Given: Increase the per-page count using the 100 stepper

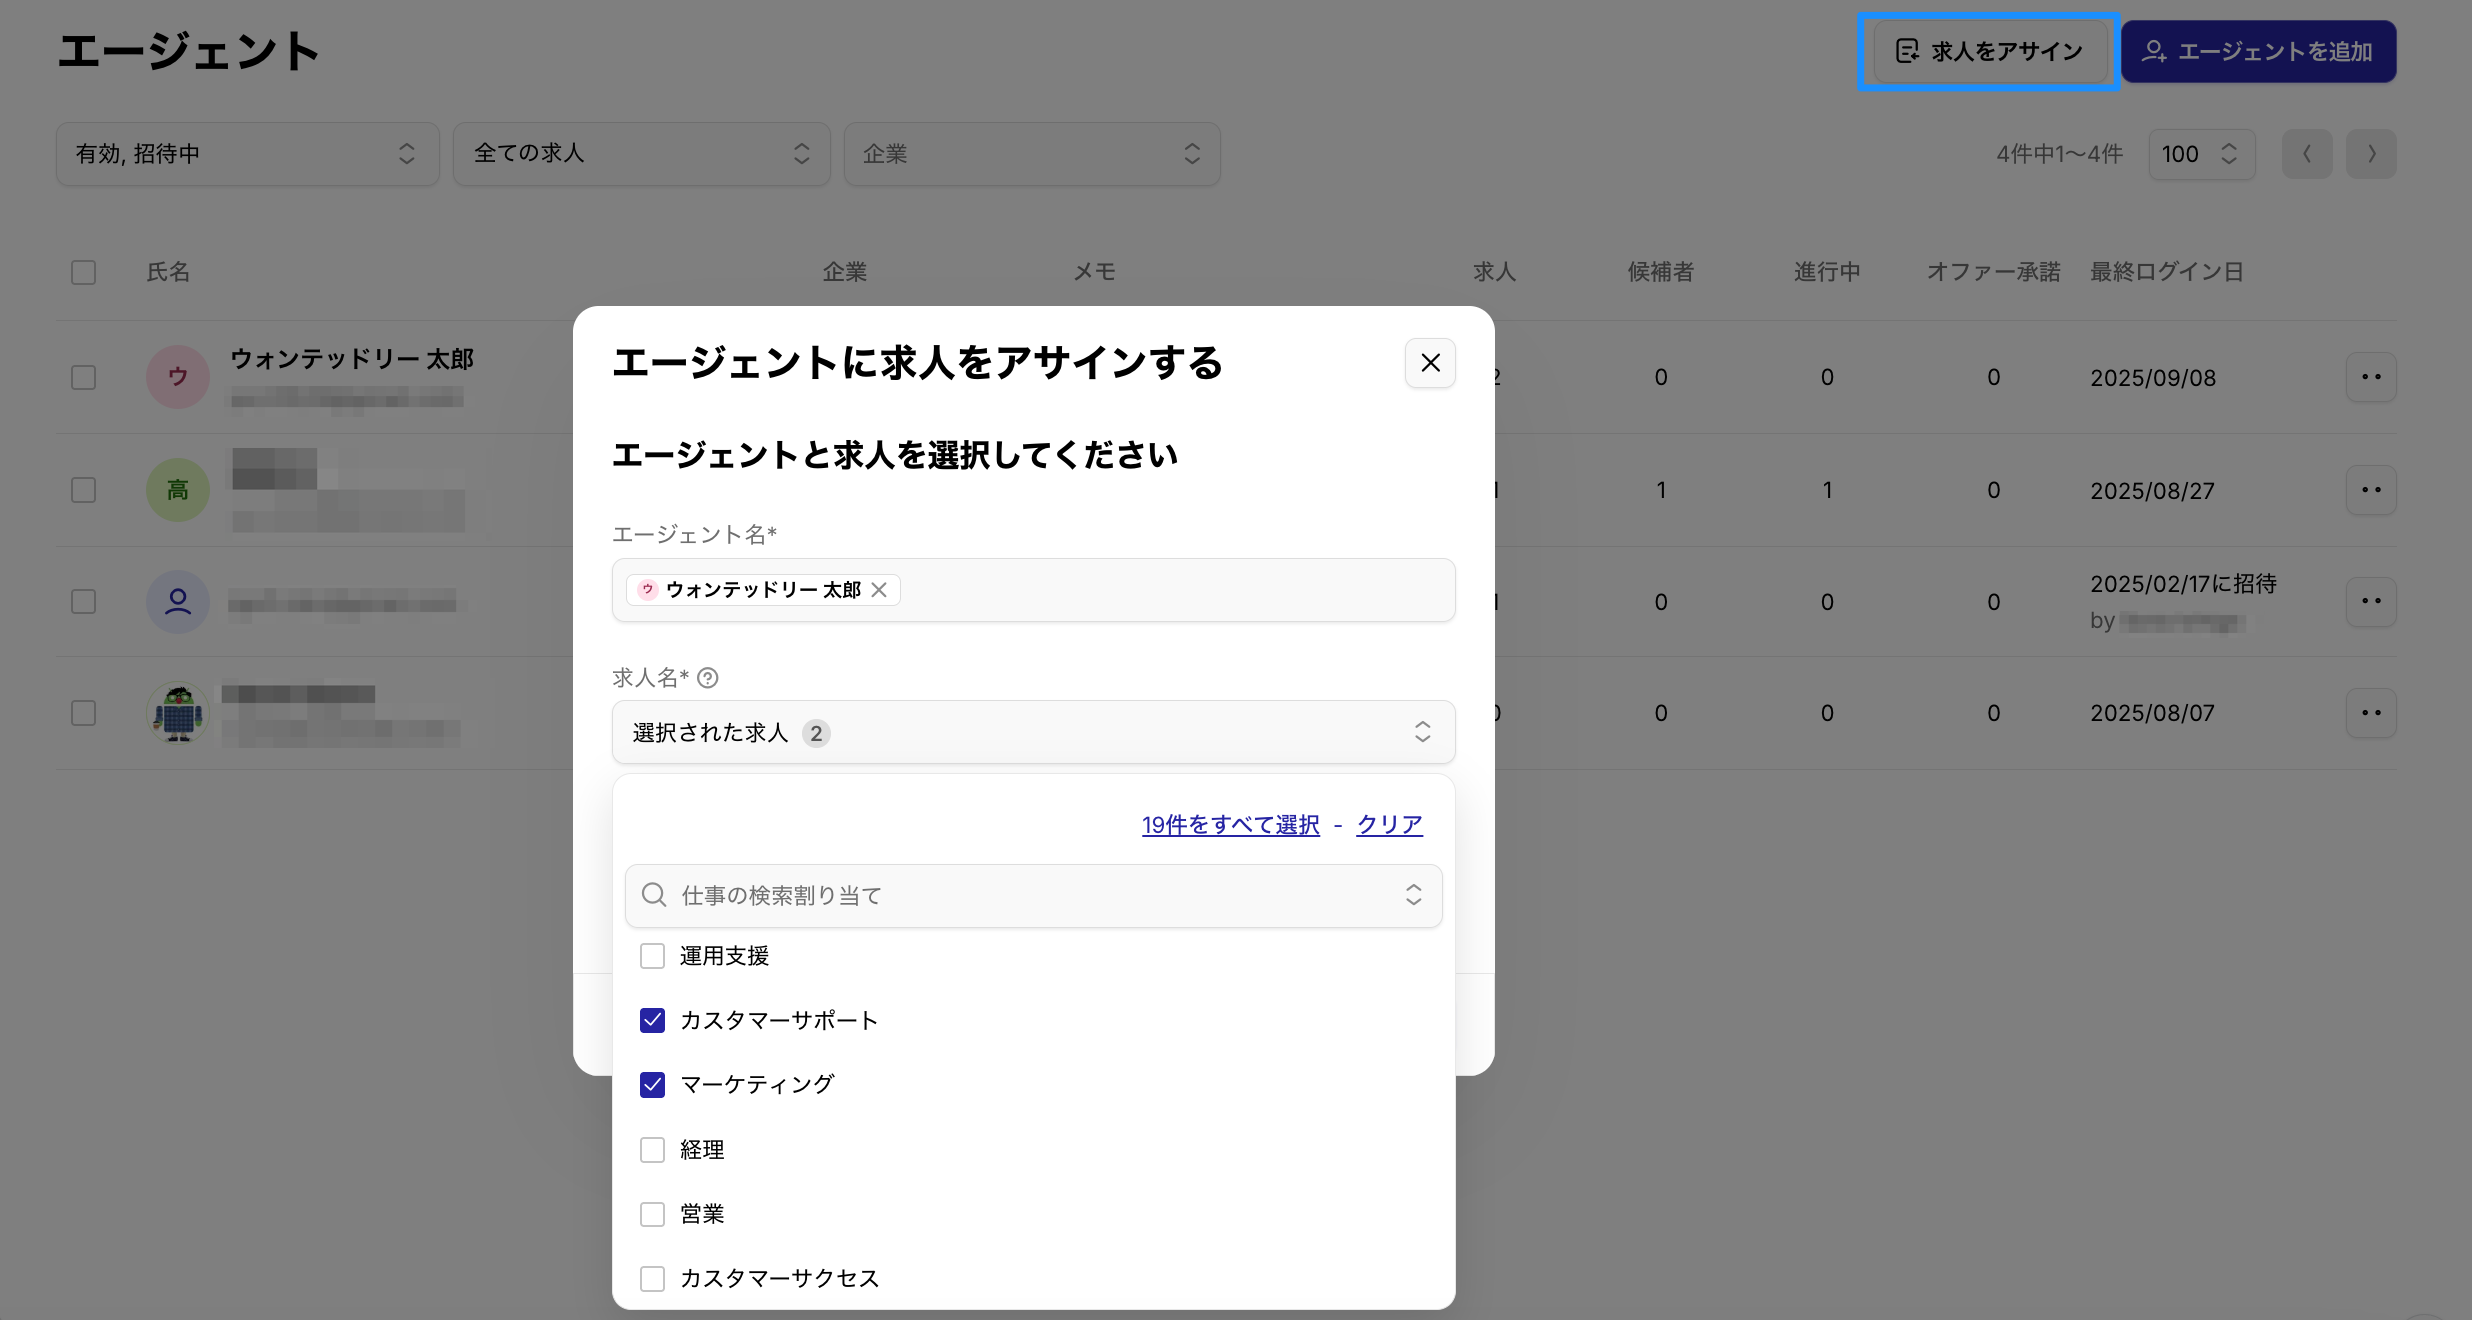Looking at the screenshot, I should [x=2229, y=147].
